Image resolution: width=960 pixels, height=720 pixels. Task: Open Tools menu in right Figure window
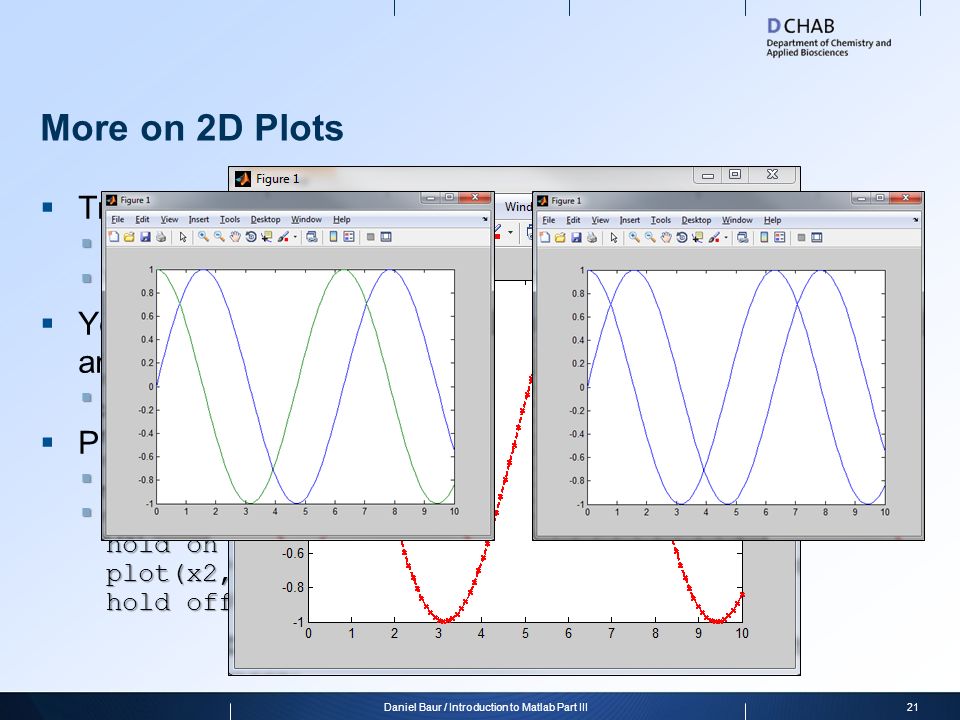661,220
